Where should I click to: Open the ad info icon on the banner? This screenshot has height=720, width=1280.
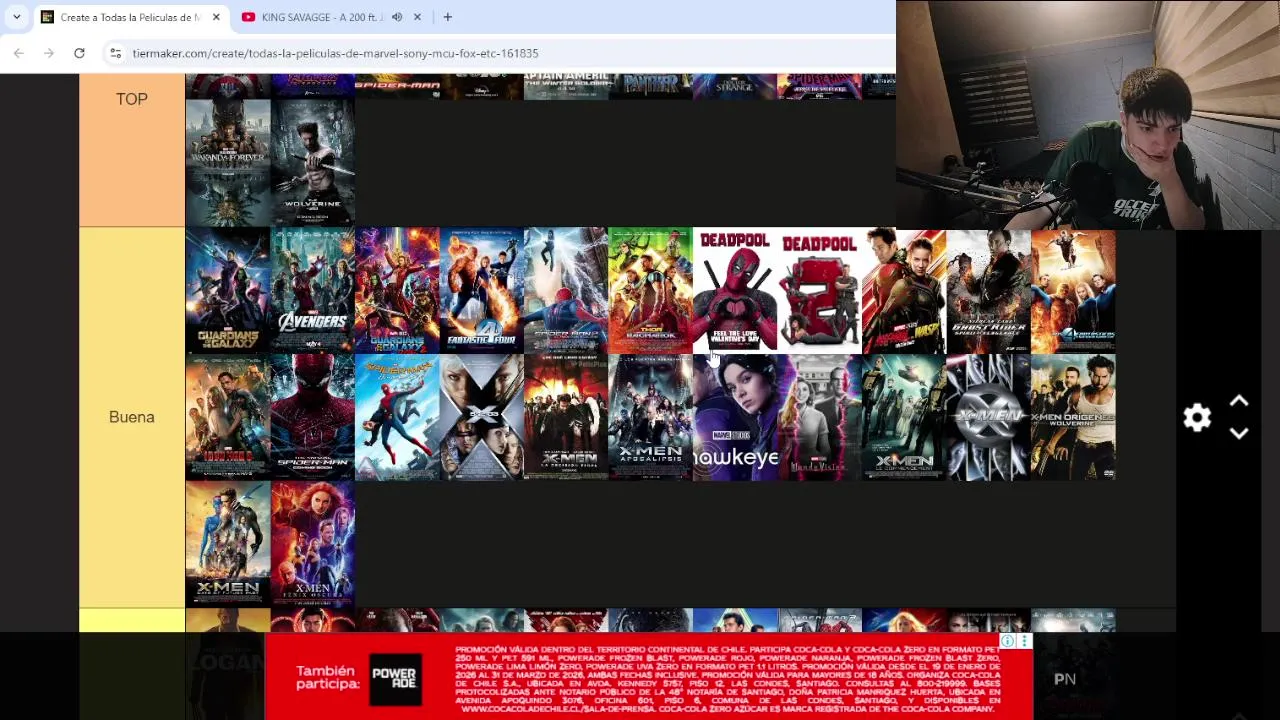coord(1007,641)
